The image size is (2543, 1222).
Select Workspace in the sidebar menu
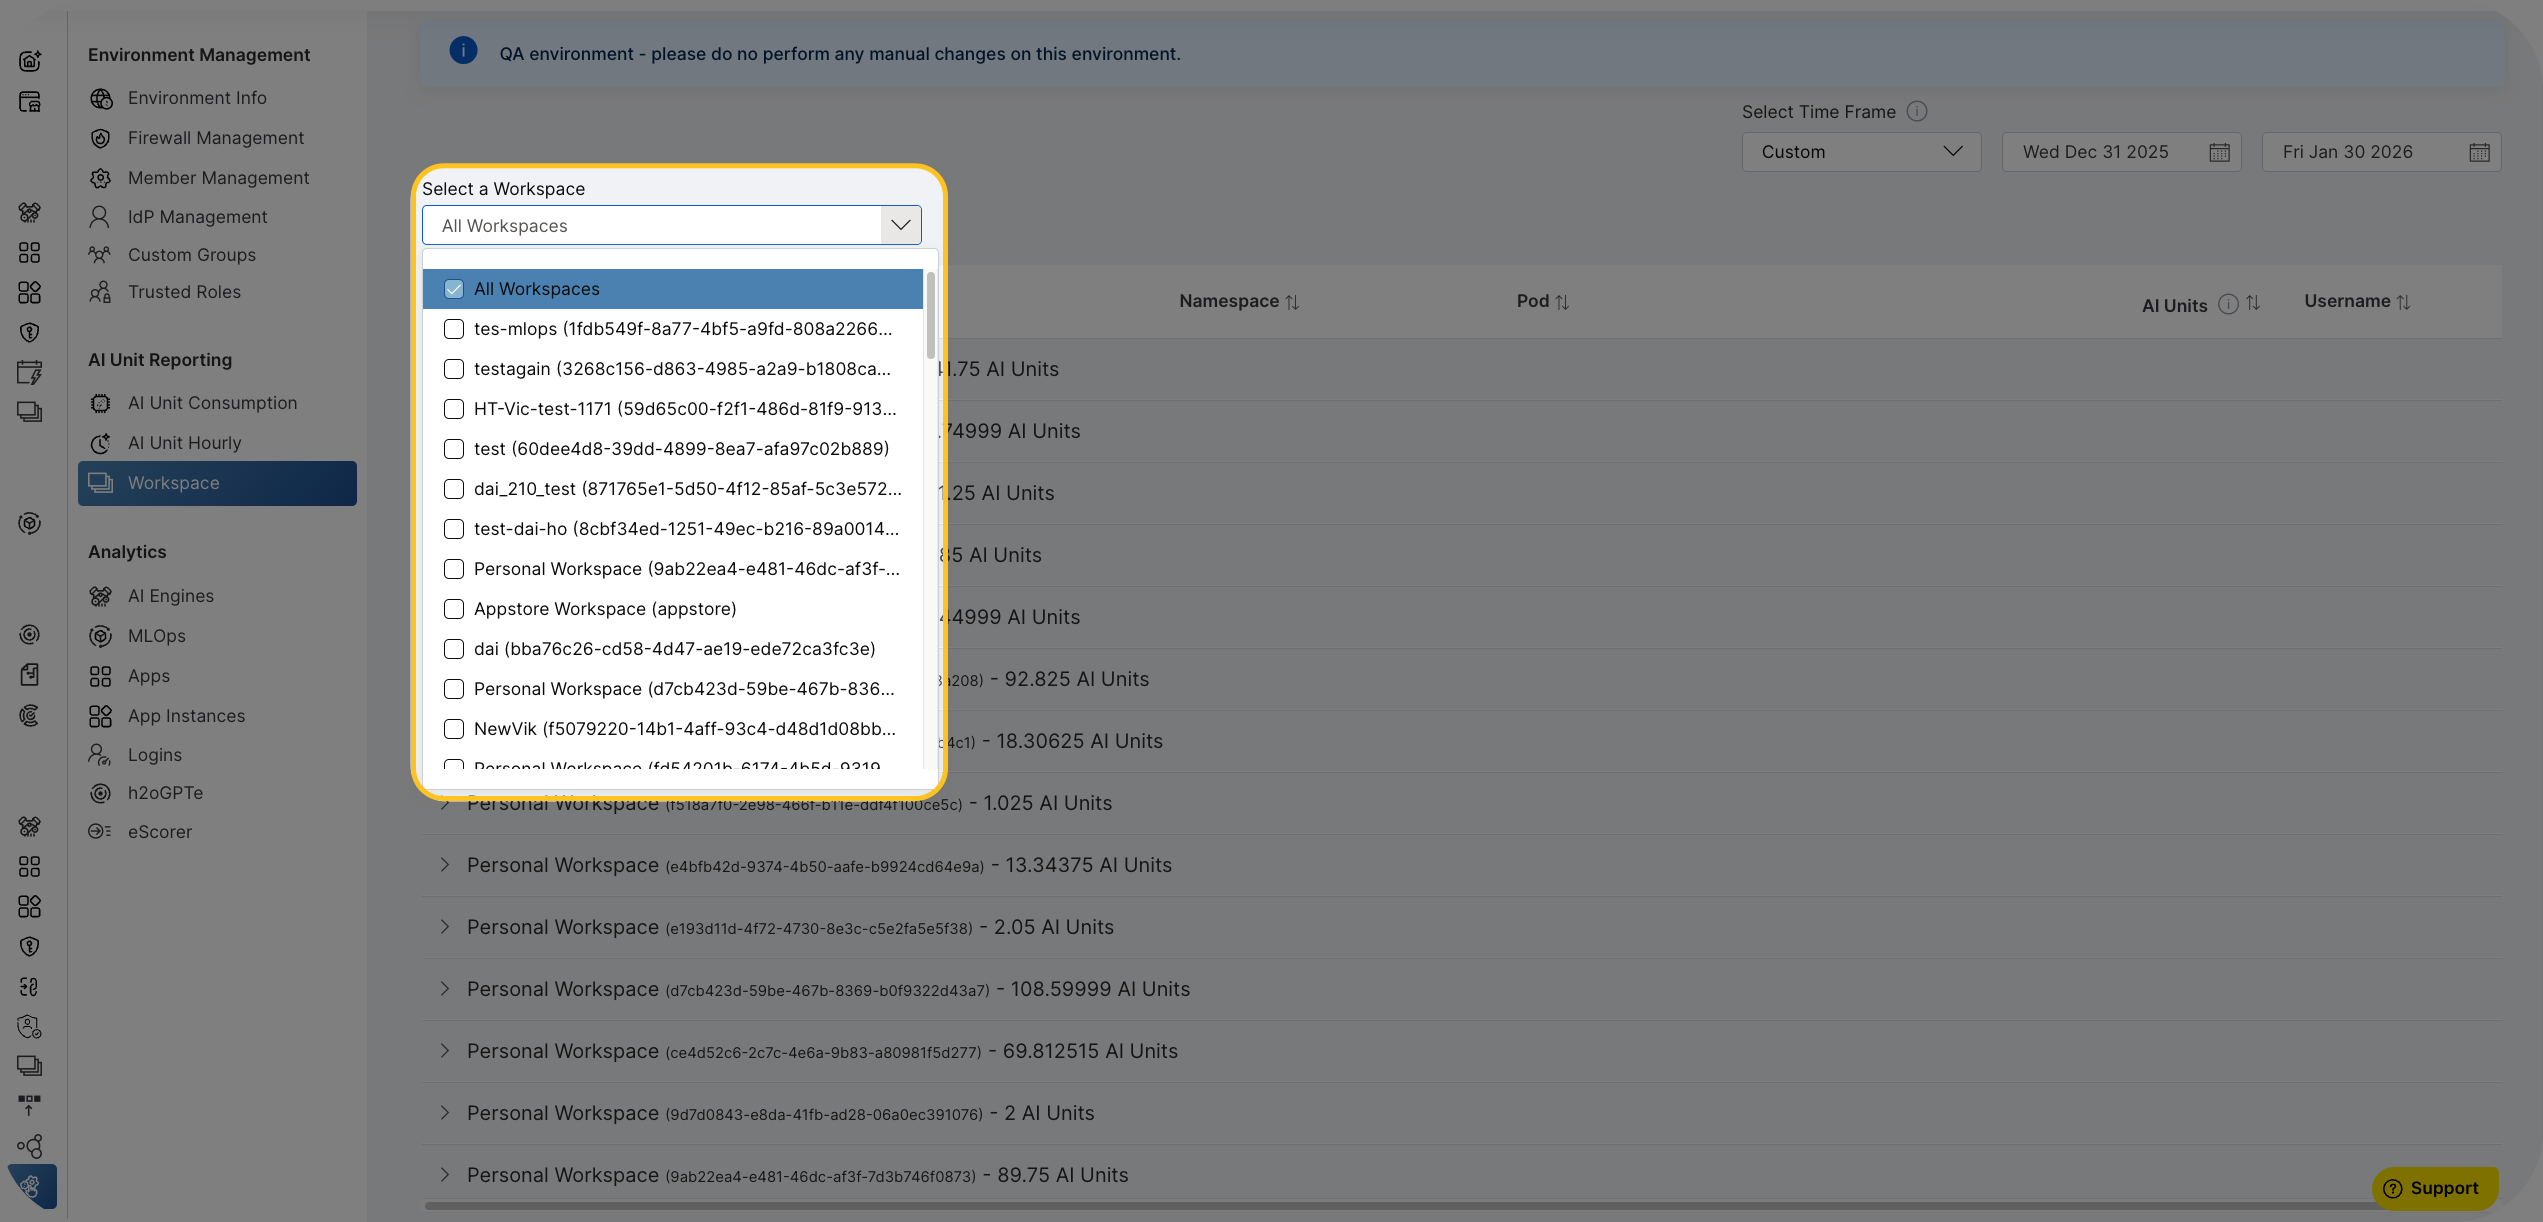(x=173, y=483)
